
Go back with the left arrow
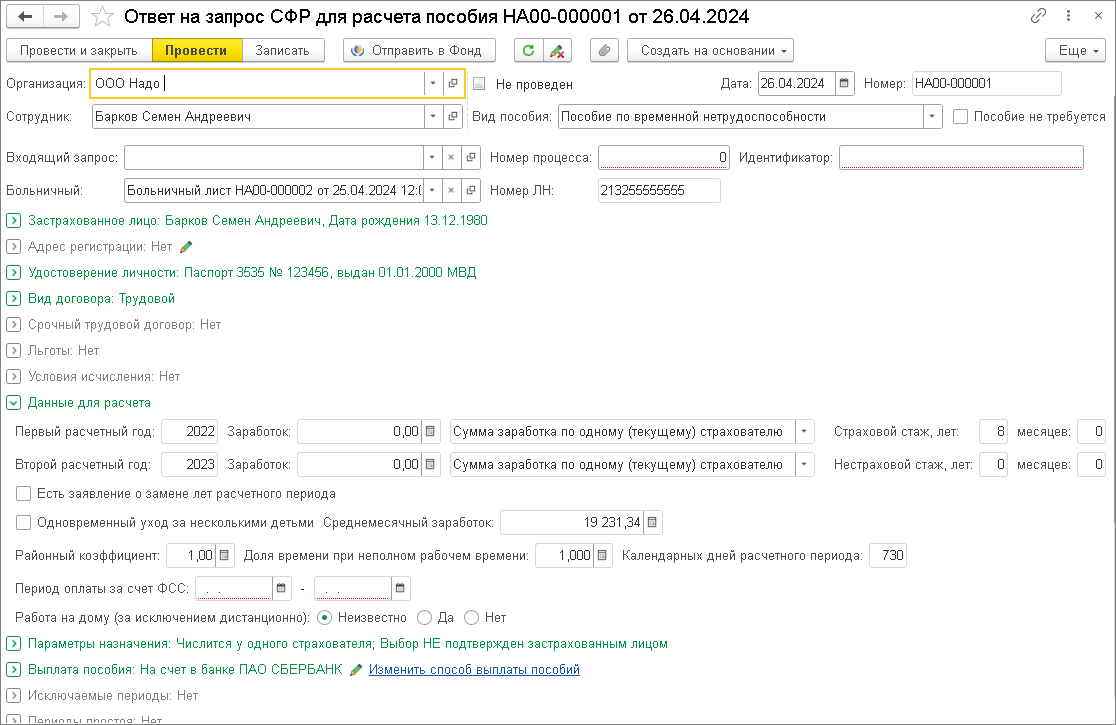pos(25,16)
